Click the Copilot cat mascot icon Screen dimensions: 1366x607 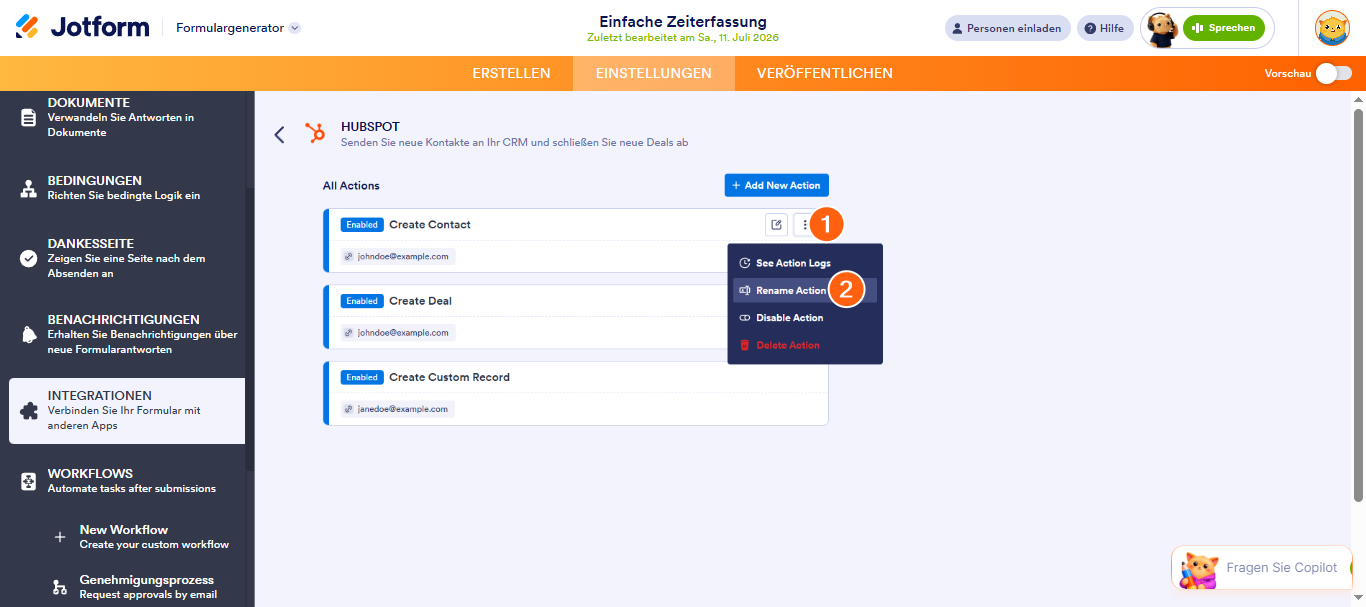click(1199, 569)
